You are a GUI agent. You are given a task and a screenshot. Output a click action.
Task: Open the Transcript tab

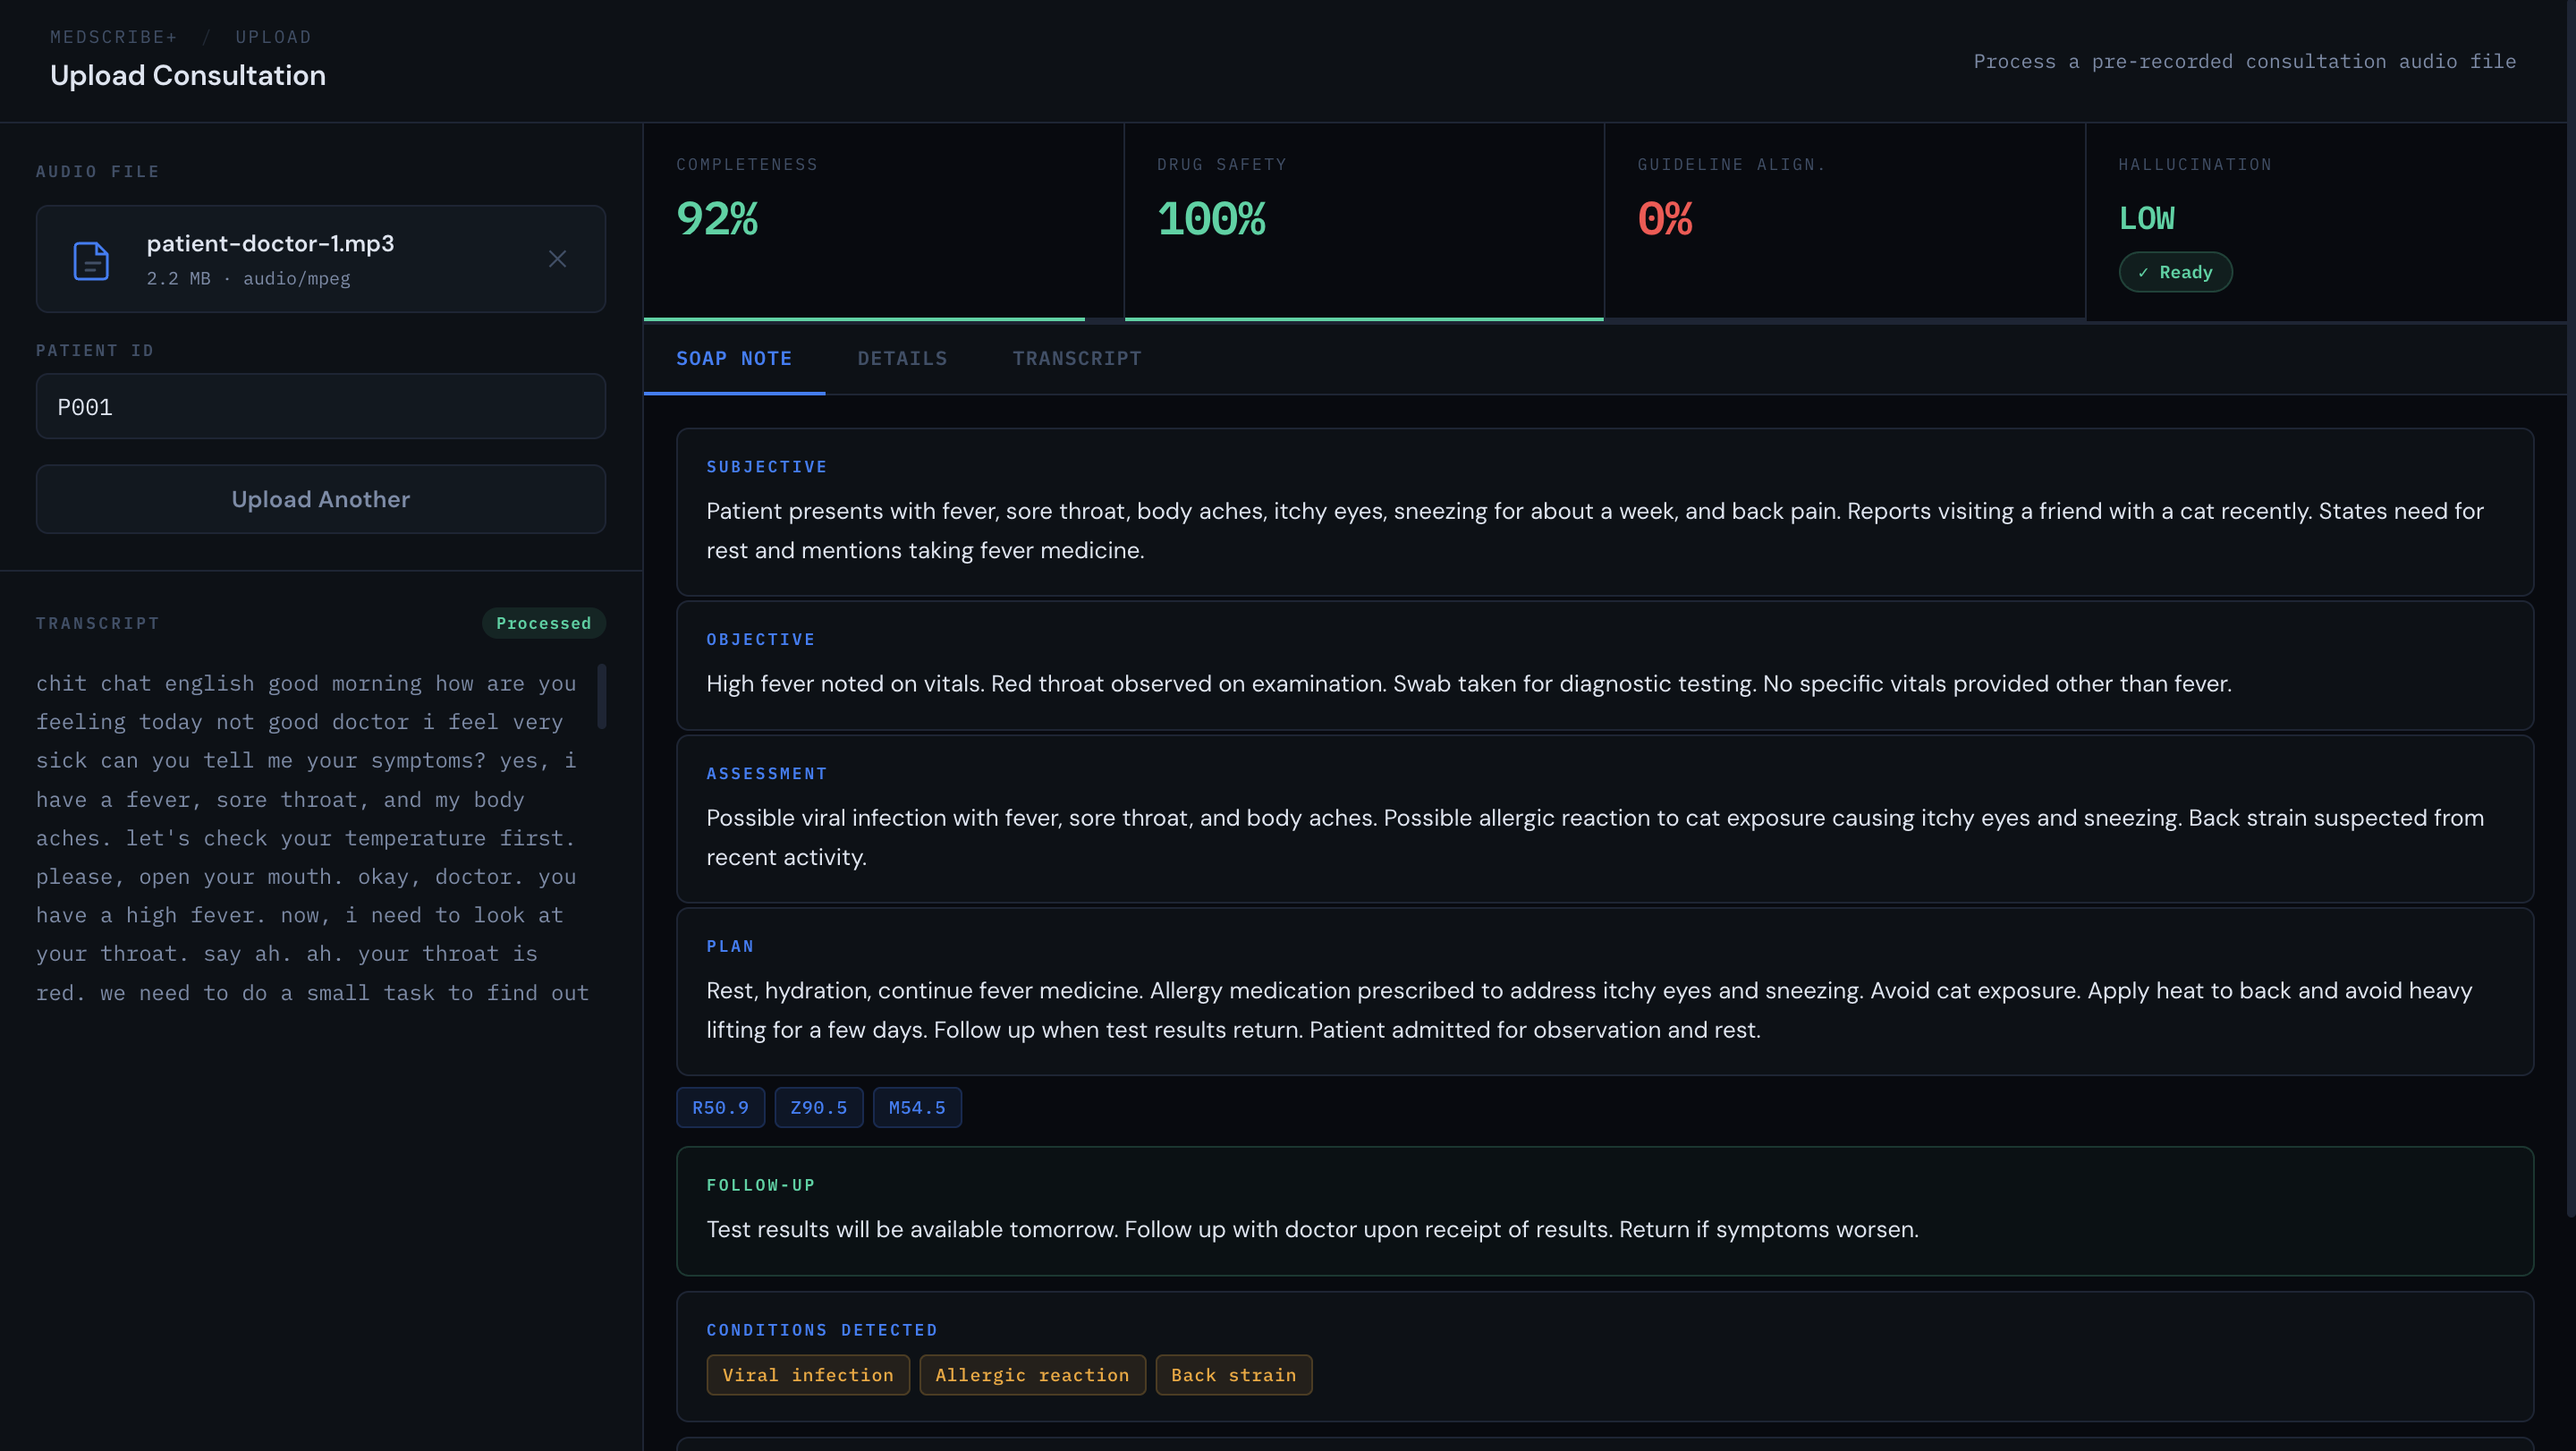pyautogui.click(x=1076, y=358)
